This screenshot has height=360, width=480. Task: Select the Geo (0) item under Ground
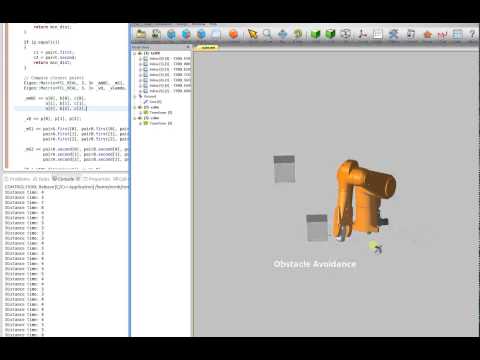click(x=153, y=102)
